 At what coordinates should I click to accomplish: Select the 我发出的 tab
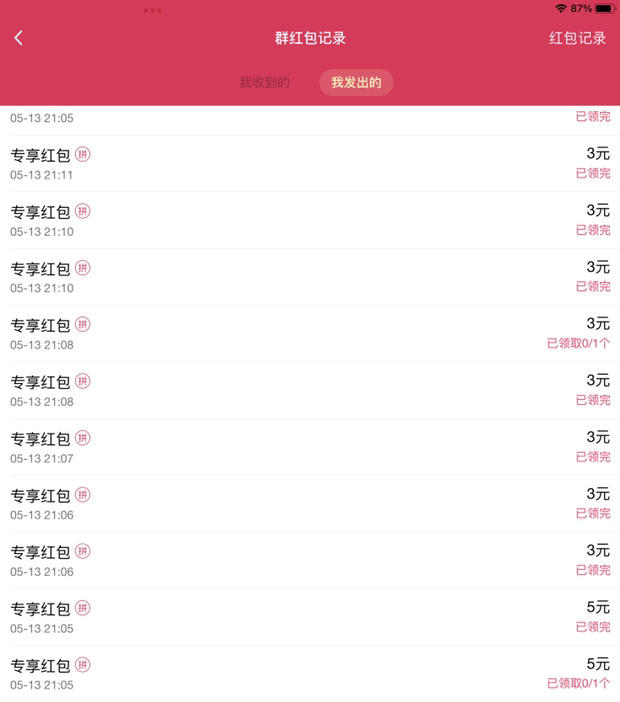pyautogui.click(x=356, y=82)
